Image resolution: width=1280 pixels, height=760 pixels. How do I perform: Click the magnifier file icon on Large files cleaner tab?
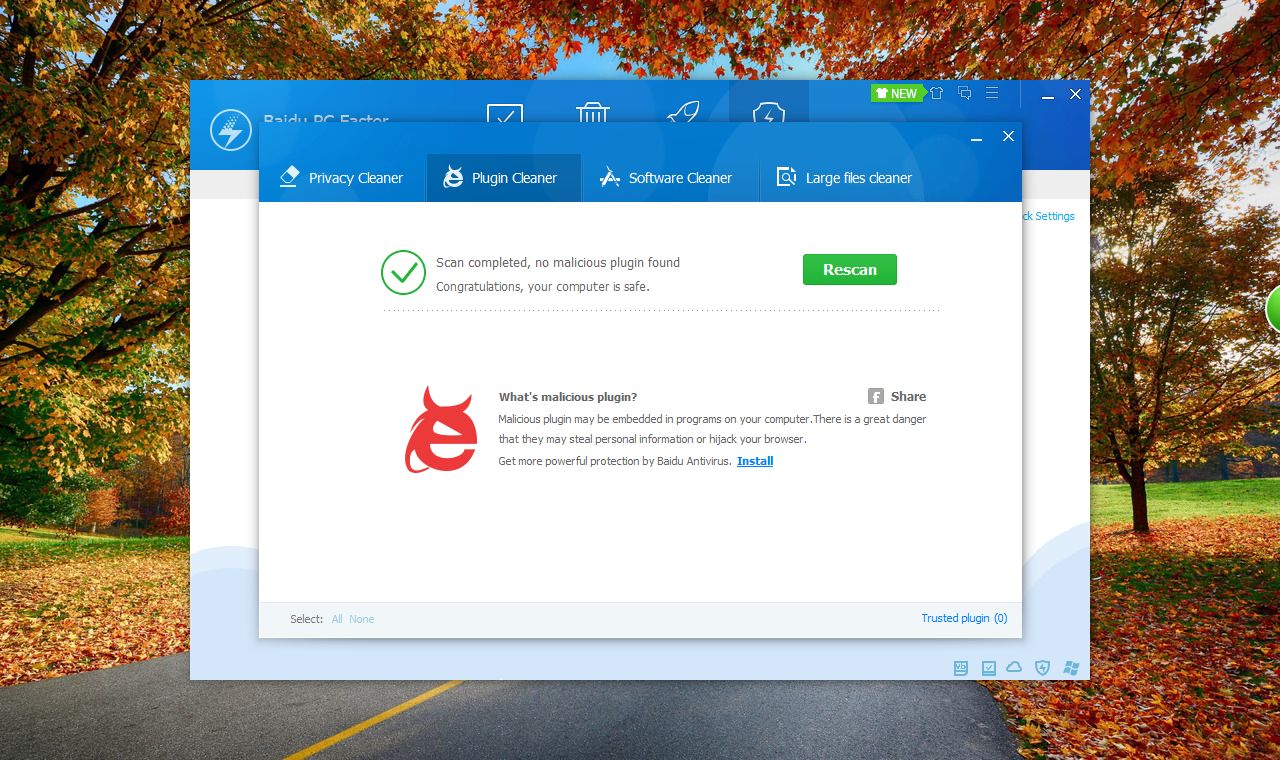[786, 177]
